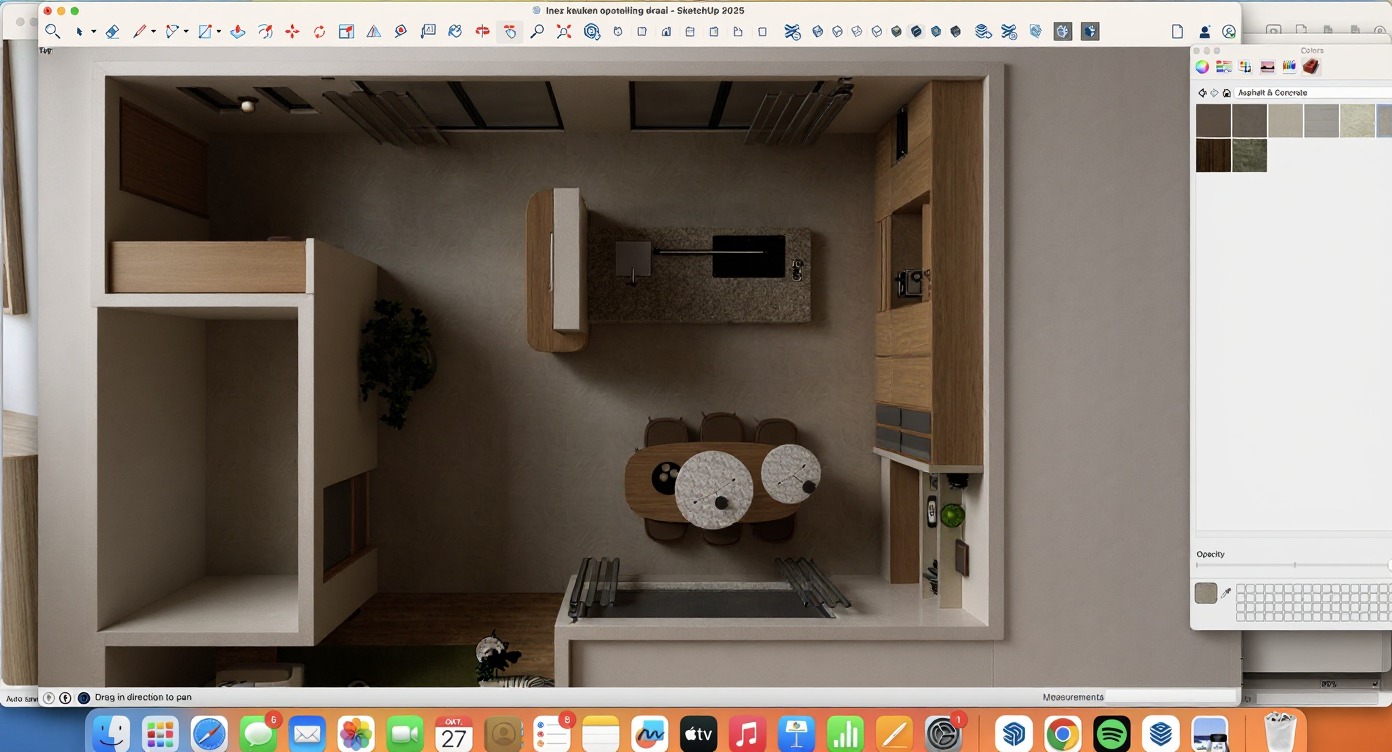Activate the Push/Pull tool
1392x752 pixels.
pyautogui.click(x=238, y=32)
